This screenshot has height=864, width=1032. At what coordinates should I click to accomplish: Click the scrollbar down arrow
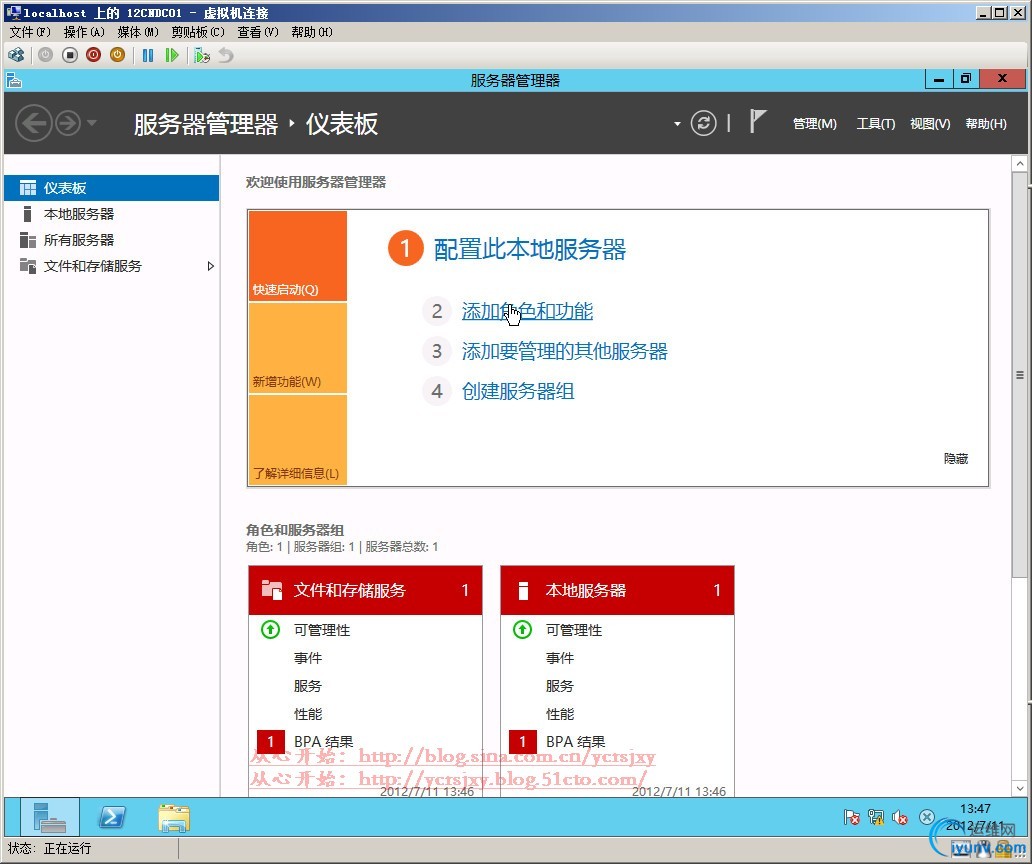click(x=1019, y=788)
